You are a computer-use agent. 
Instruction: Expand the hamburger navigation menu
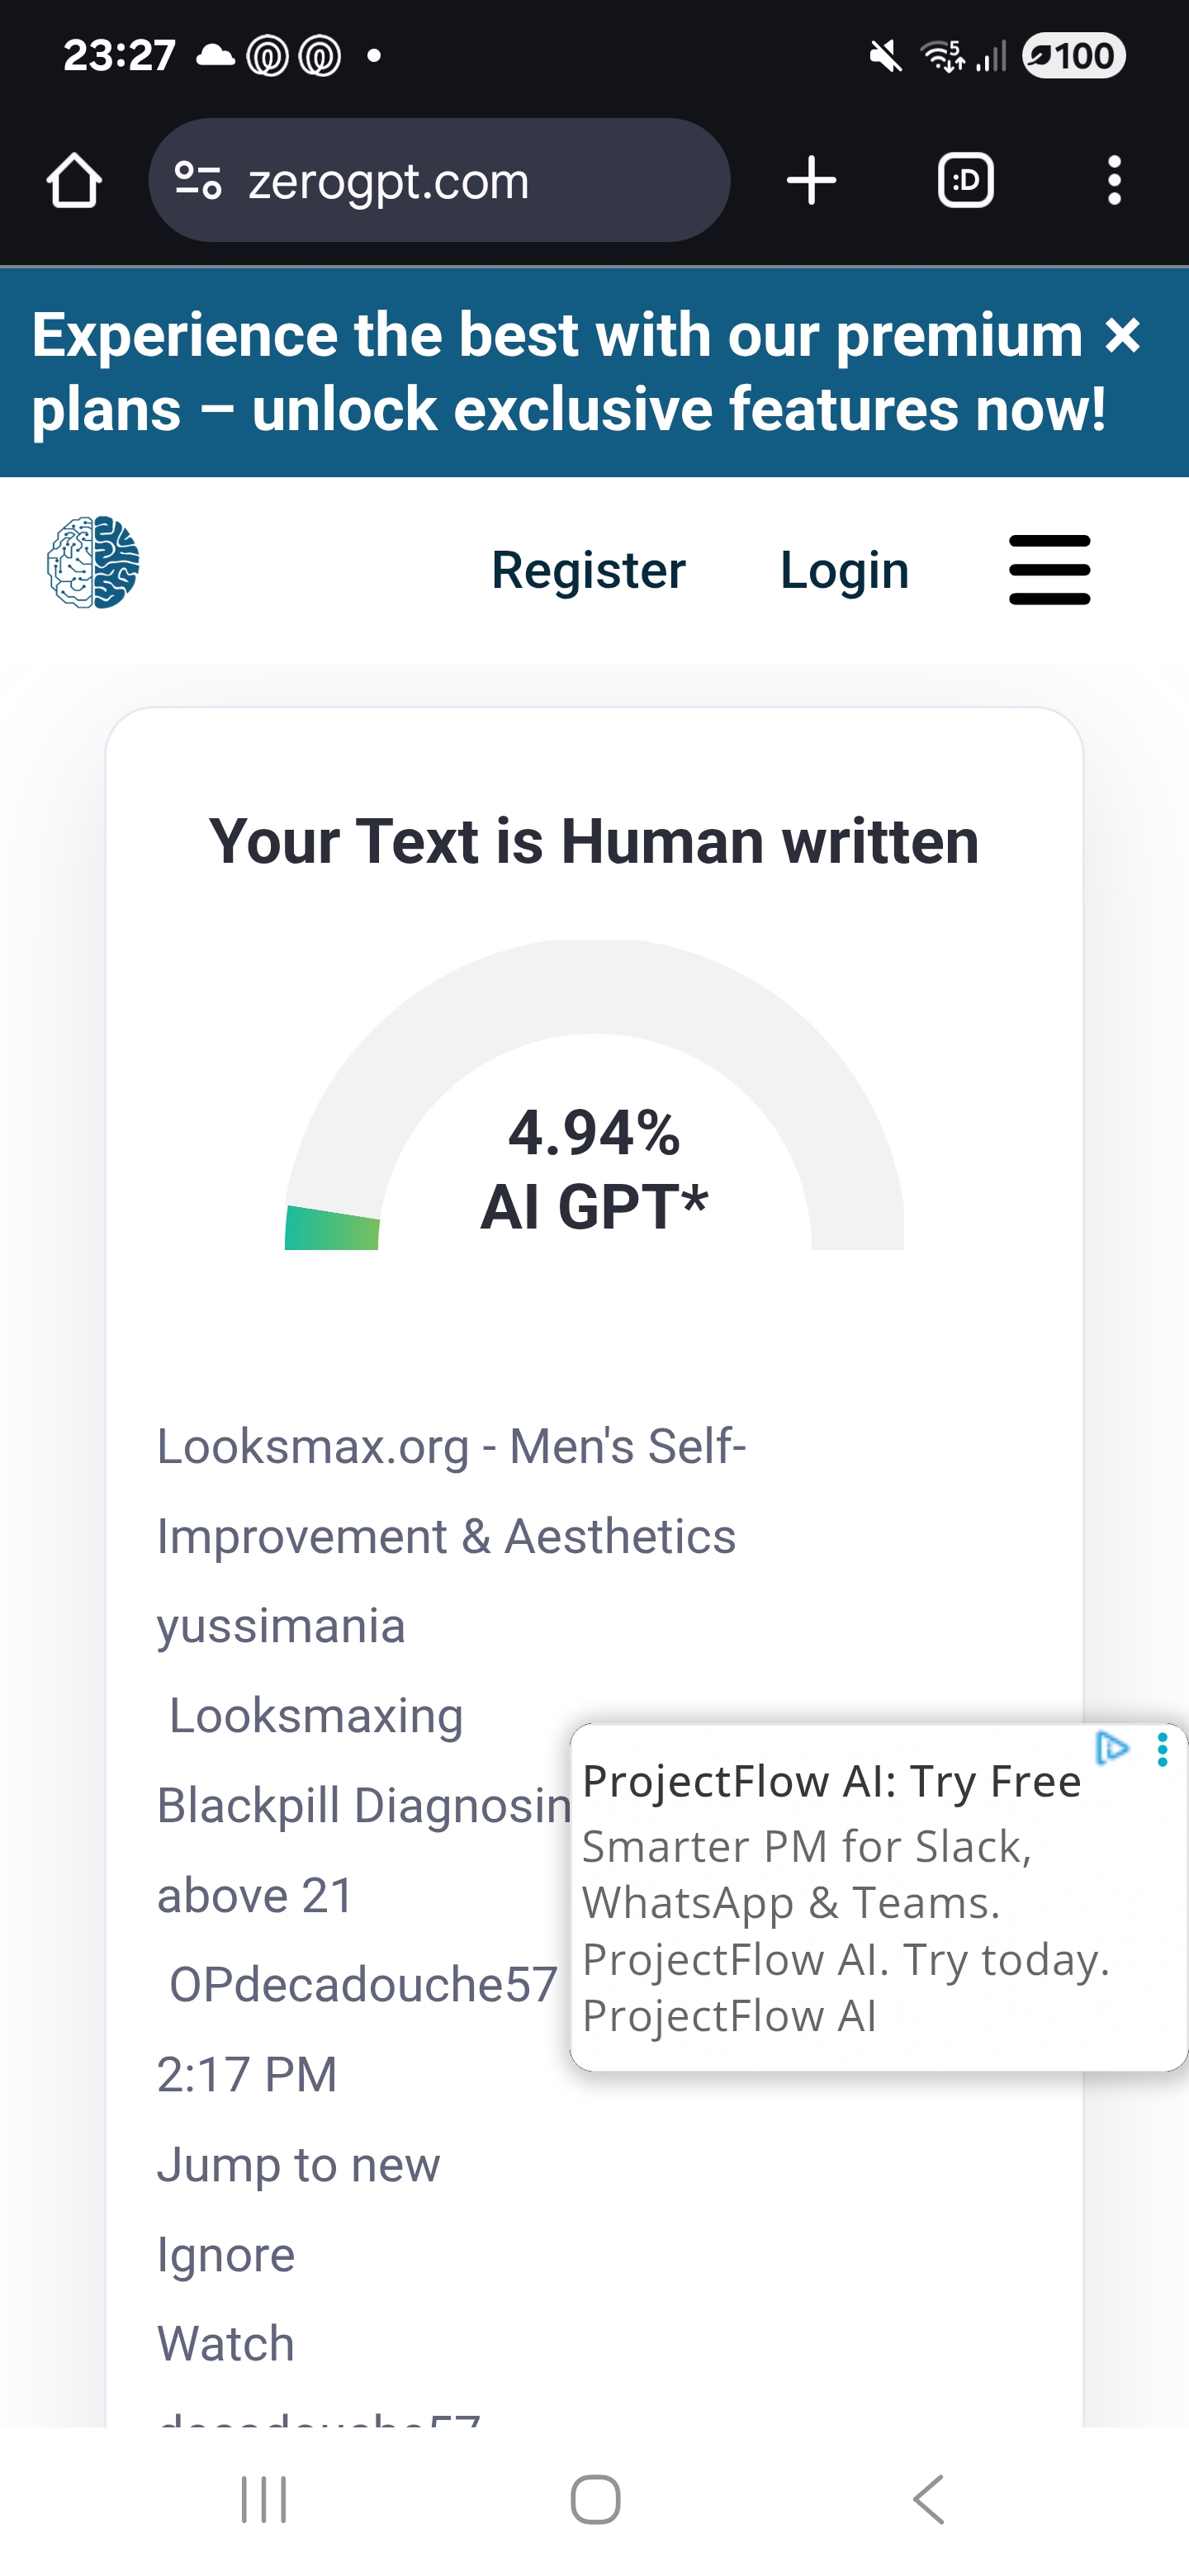(x=1049, y=570)
